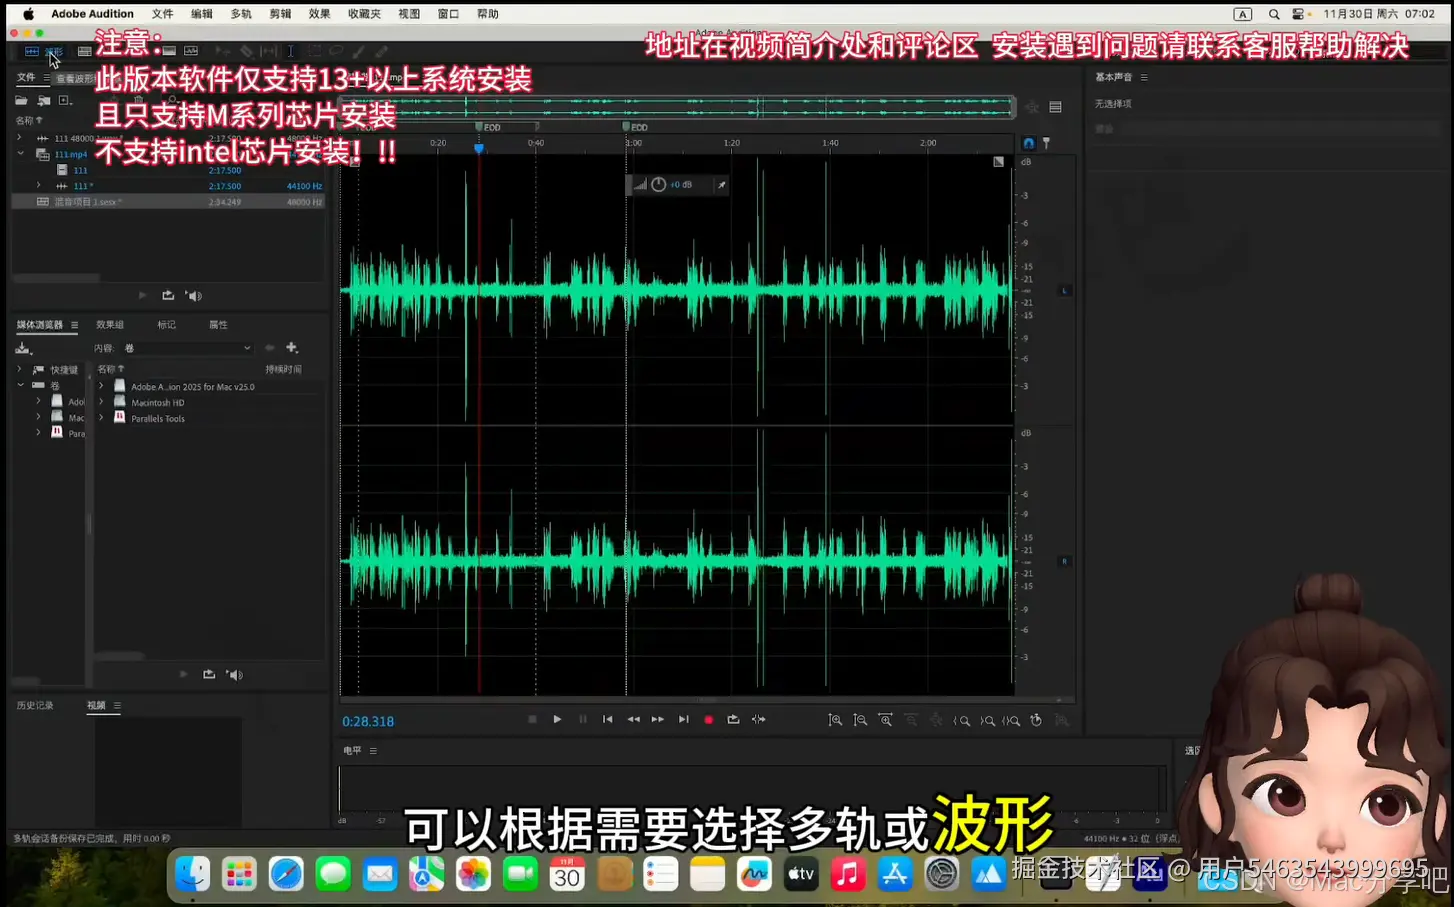Click the red Record button

pos(709,720)
